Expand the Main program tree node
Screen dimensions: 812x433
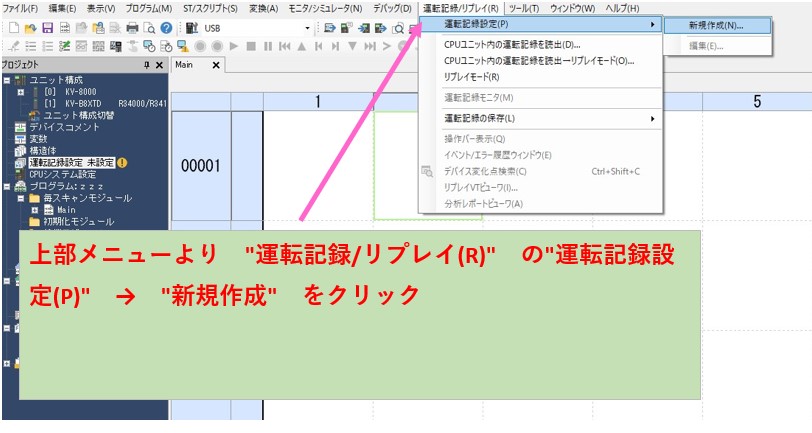[34, 210]
